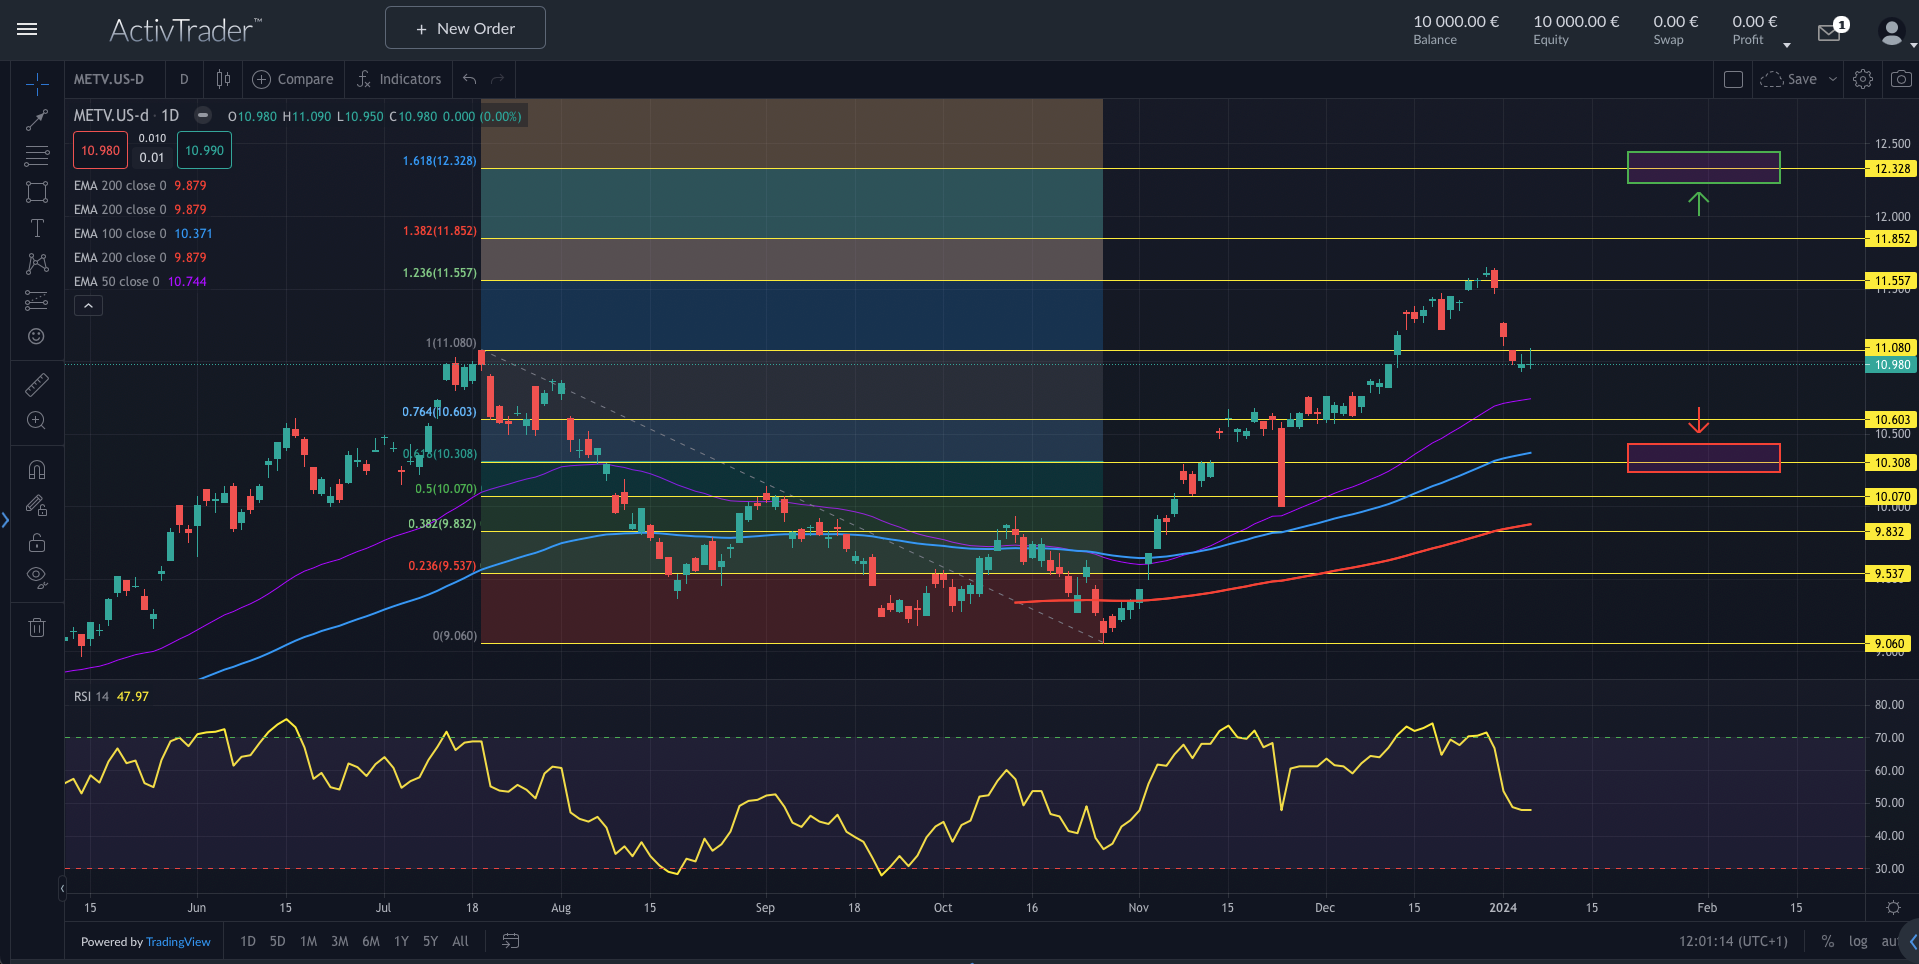Select the crosshair cursor tool
The width and height of the screenshot is (1919, 964).
tap(37, 84)
